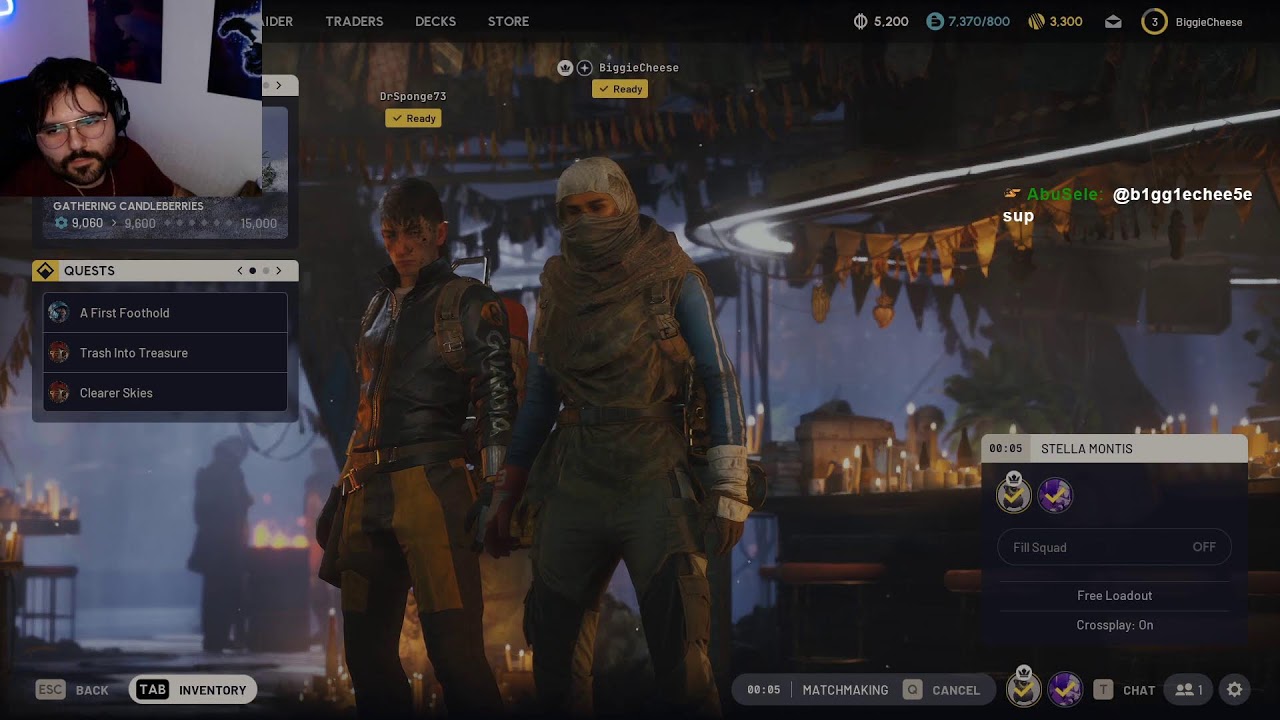
Task: Click the coin currency icon beside 5,200
Action: point(860,21)
